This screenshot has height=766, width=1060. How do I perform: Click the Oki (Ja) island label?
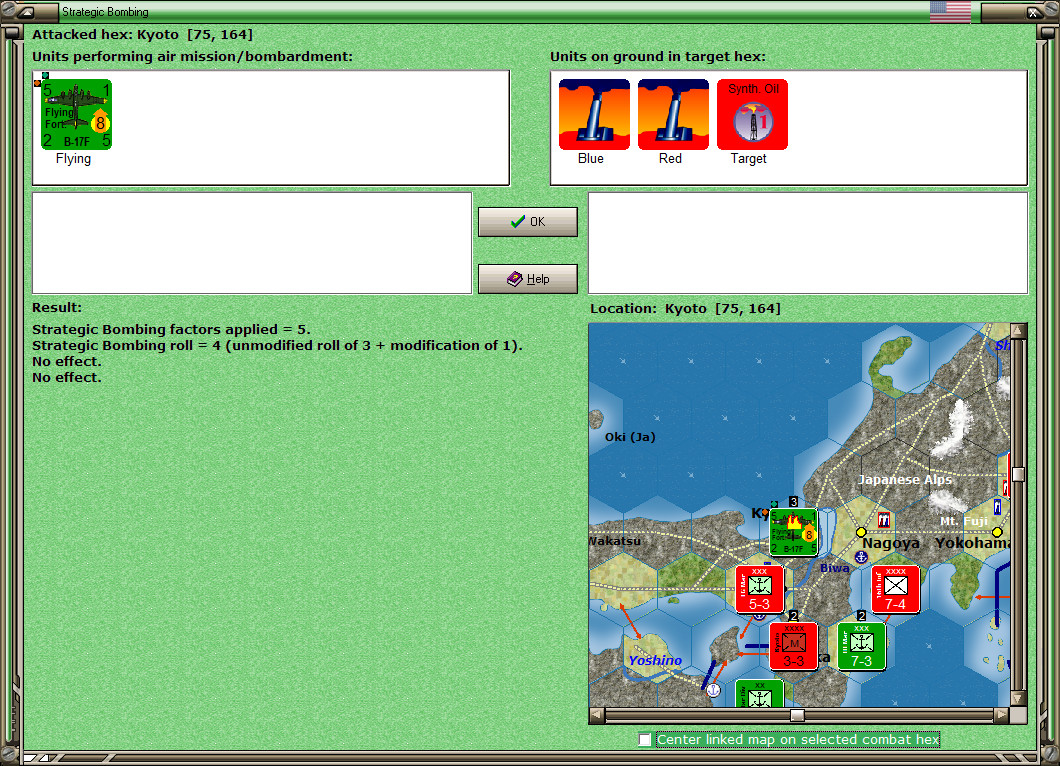630,437
